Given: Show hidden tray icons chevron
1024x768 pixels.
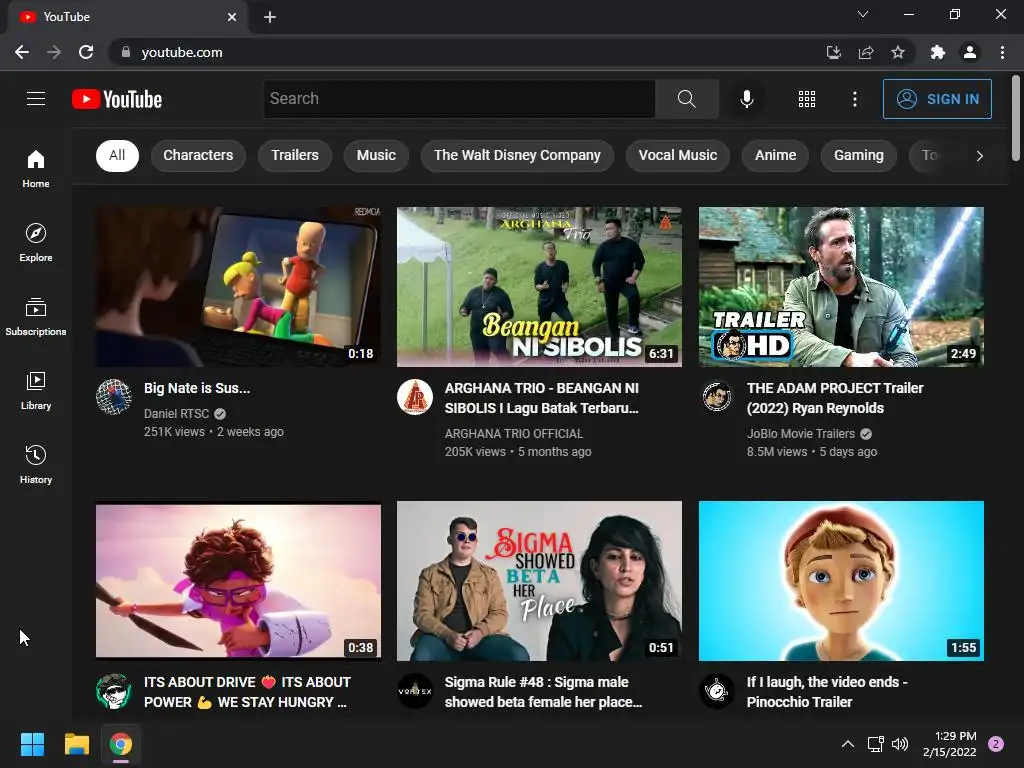Looking at the screenshot, I should (848, 744).
